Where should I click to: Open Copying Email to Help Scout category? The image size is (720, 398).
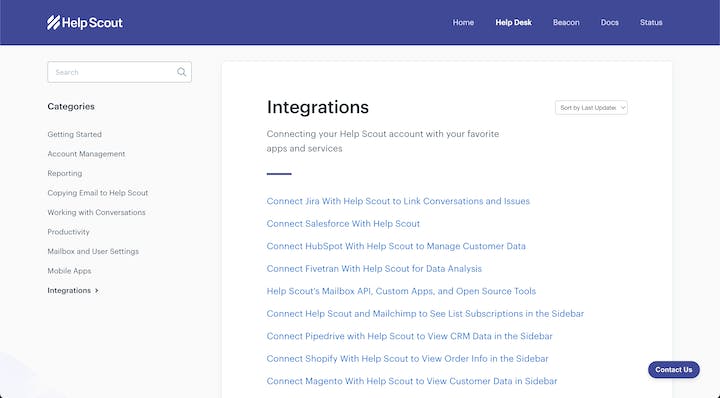(98, 193)
